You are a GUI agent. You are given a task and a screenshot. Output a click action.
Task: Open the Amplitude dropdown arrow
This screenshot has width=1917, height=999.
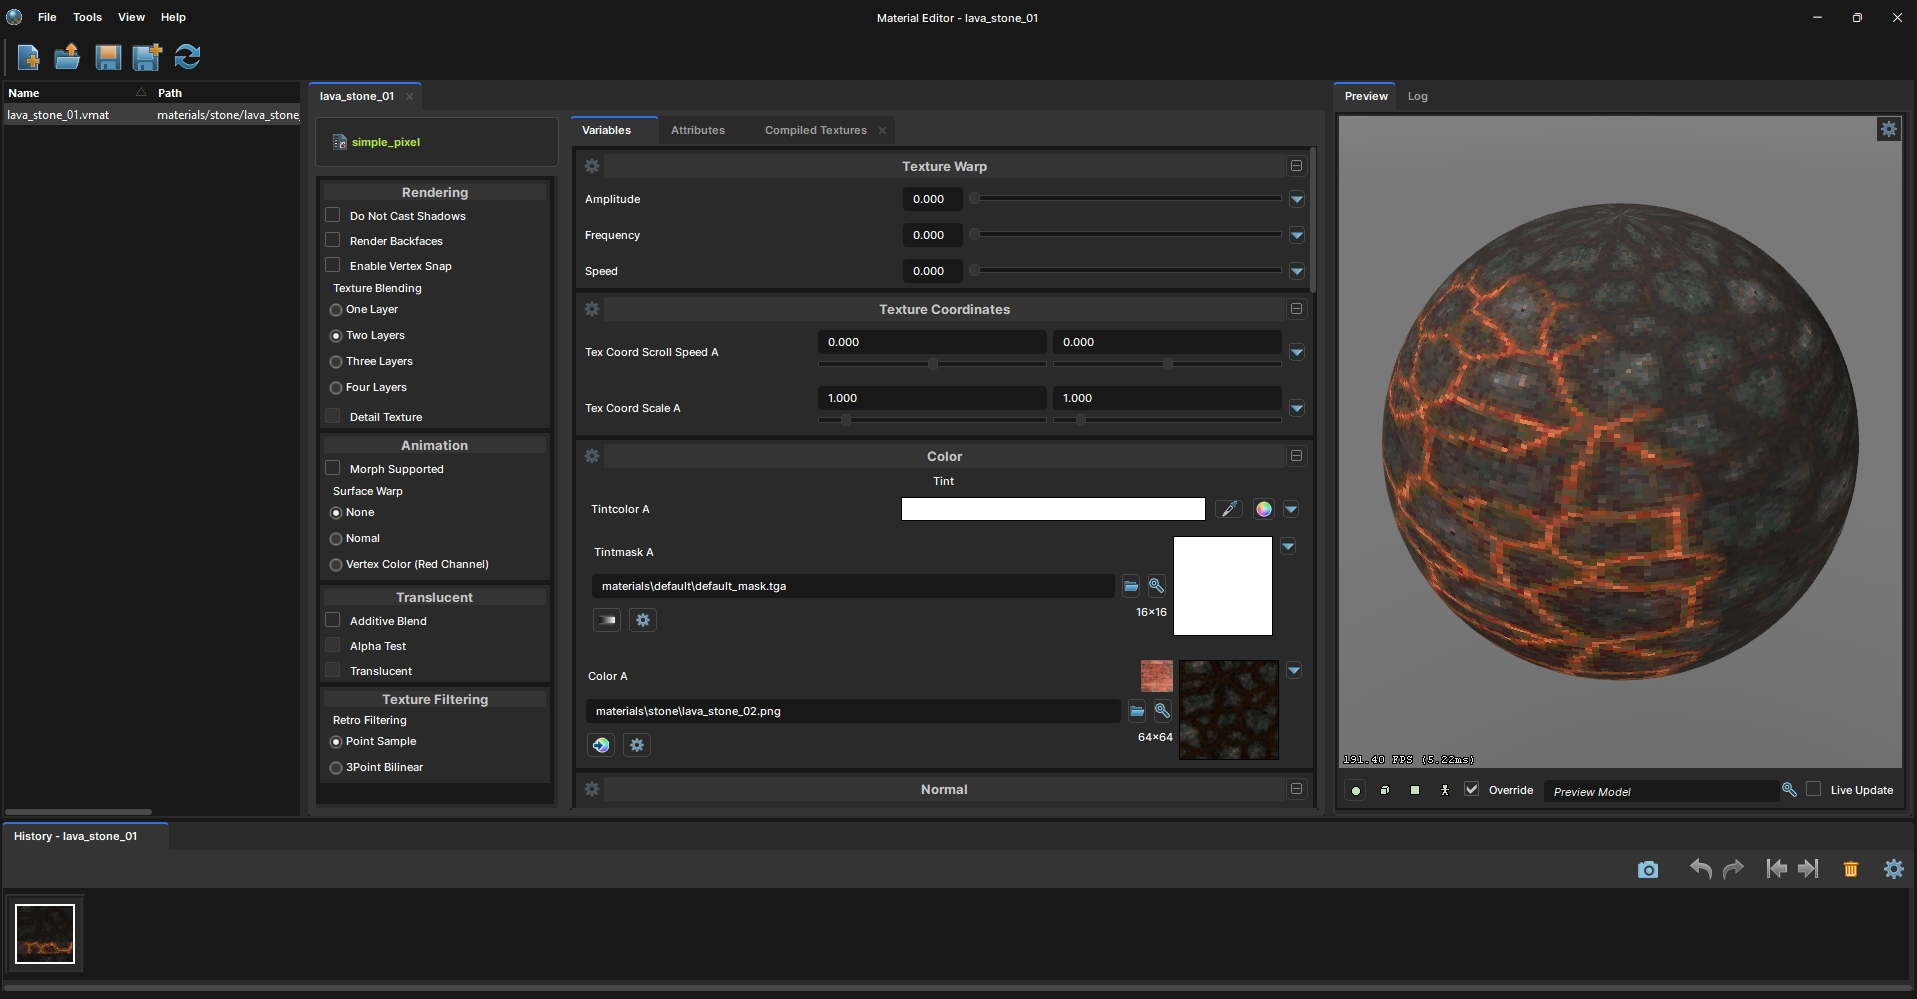[1297, 199]
